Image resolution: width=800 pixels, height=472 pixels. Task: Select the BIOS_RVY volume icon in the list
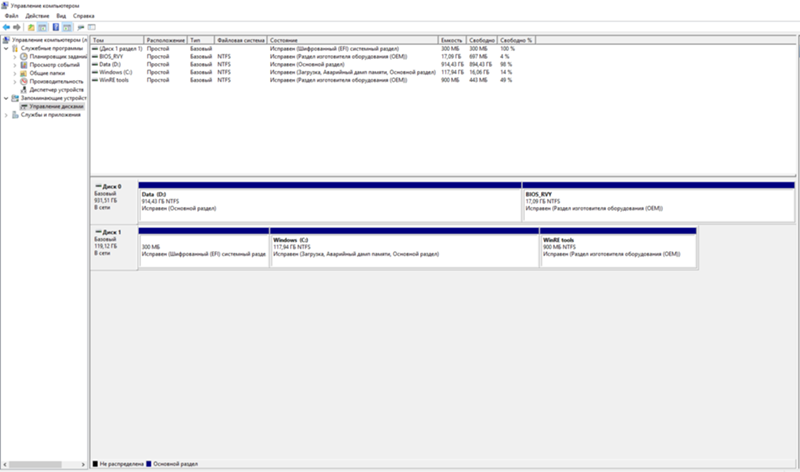pos(95,57)
